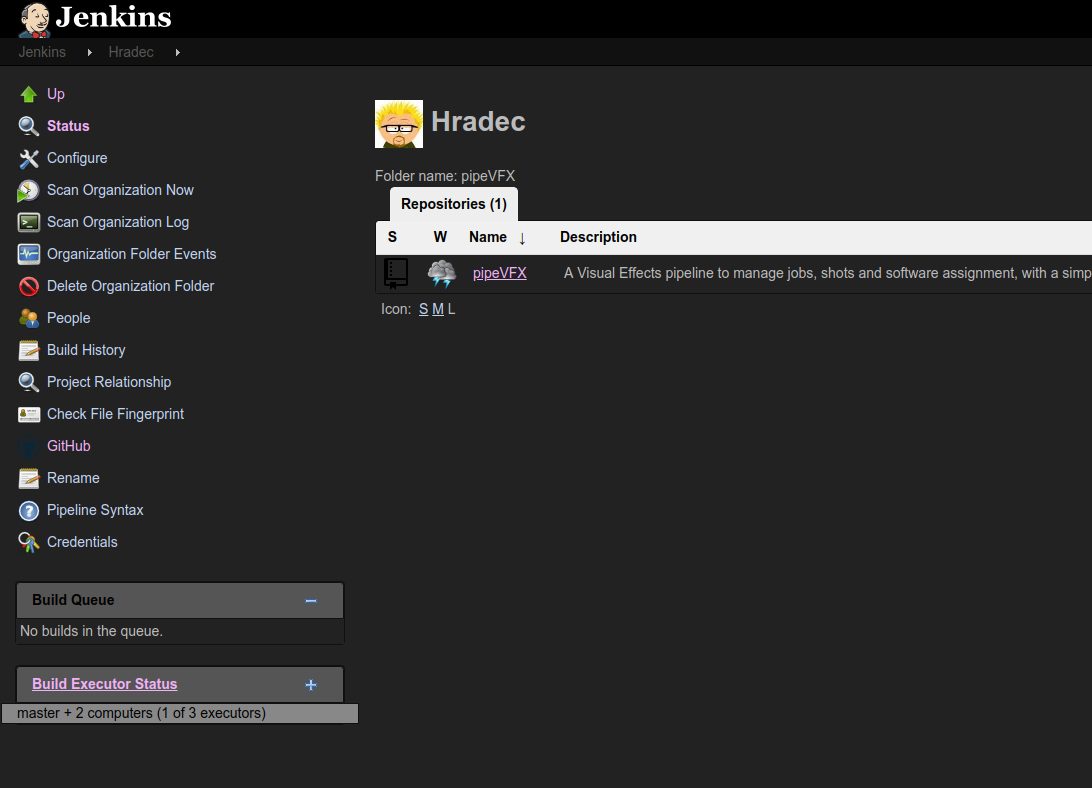This screenshot has width=1092, height=788.
Task: Go Up one level link
Action: tap(56, 94)
